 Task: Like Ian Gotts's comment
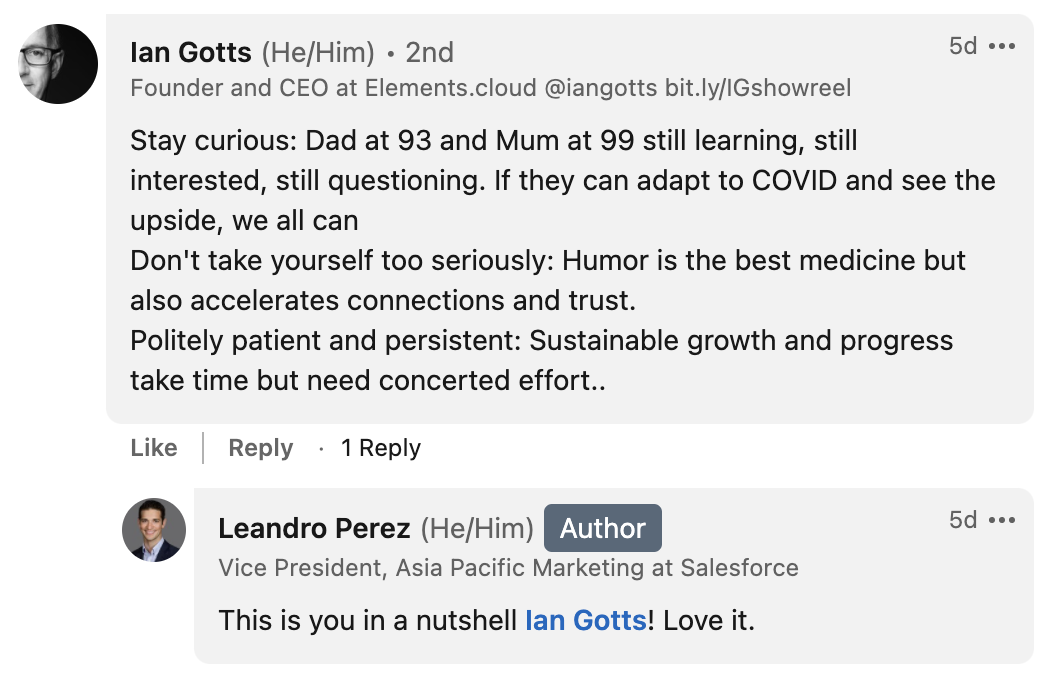coord(153,448)
